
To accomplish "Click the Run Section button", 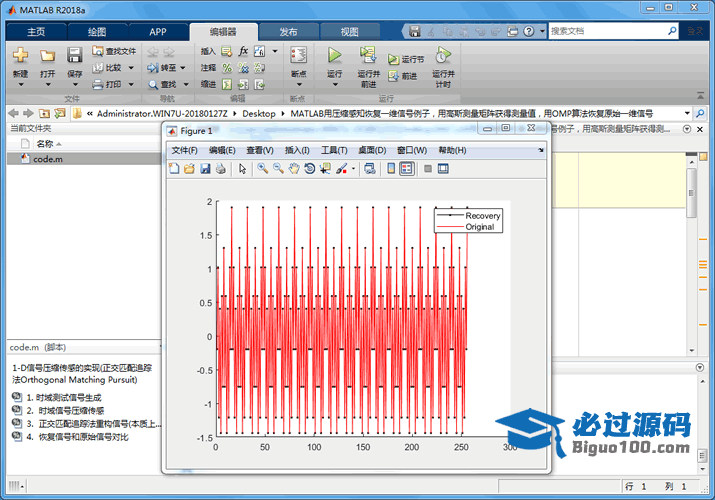I will pos(406,59).
